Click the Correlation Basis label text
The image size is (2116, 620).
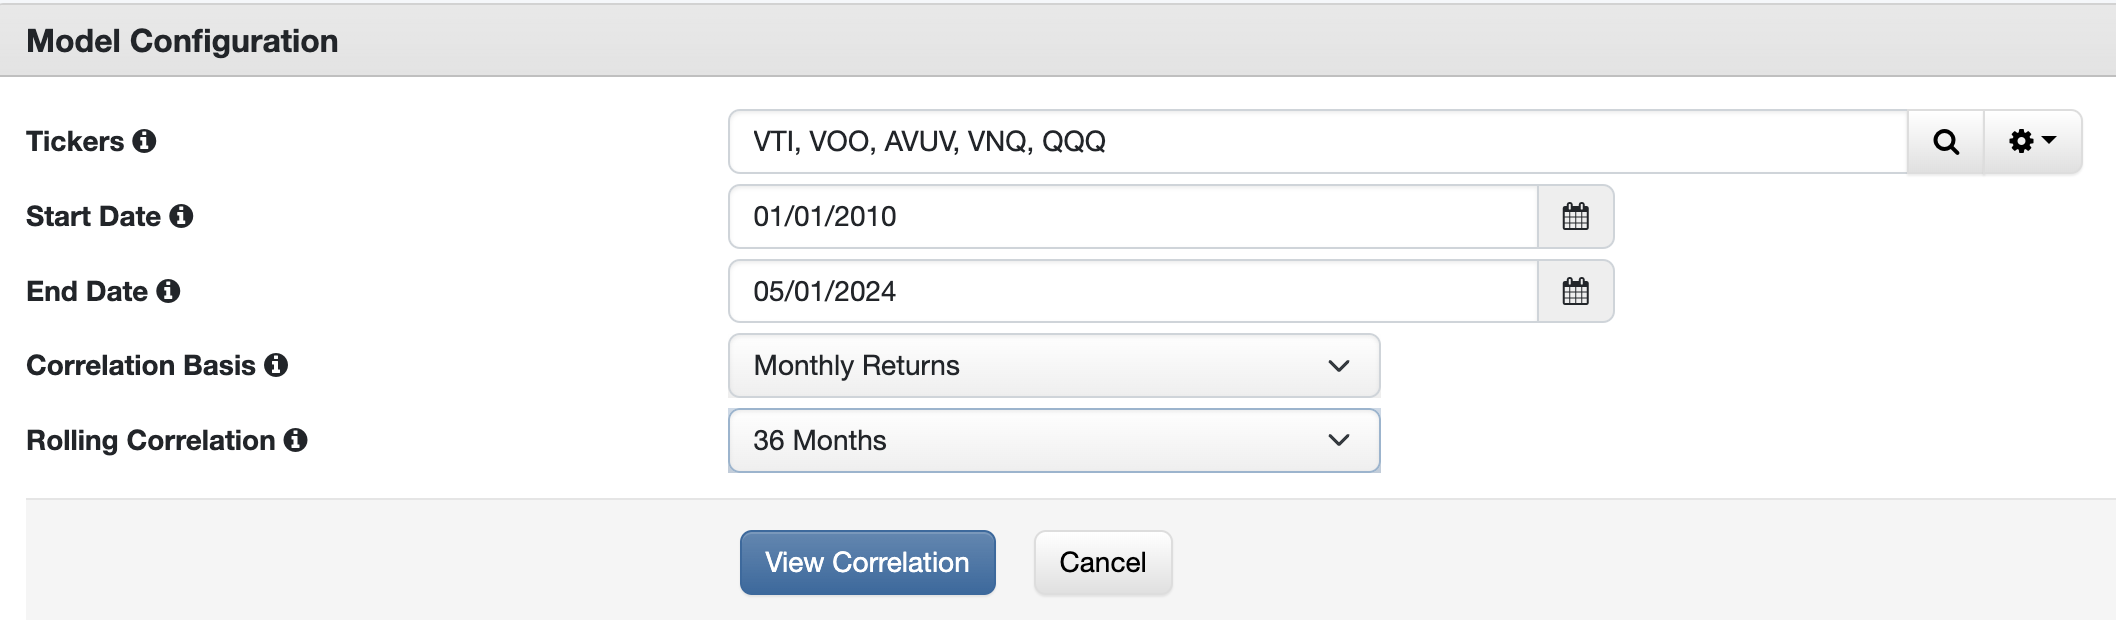[141, 365]
